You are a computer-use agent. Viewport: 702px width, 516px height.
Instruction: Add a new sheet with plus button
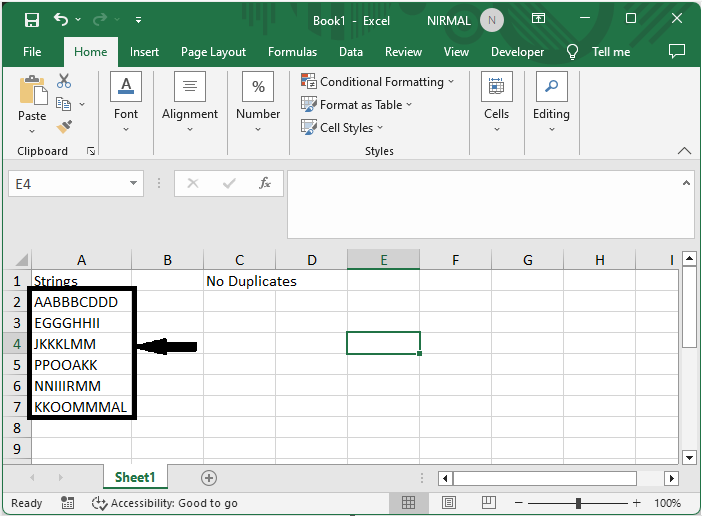pyautogui.click(x=209, y=478)
